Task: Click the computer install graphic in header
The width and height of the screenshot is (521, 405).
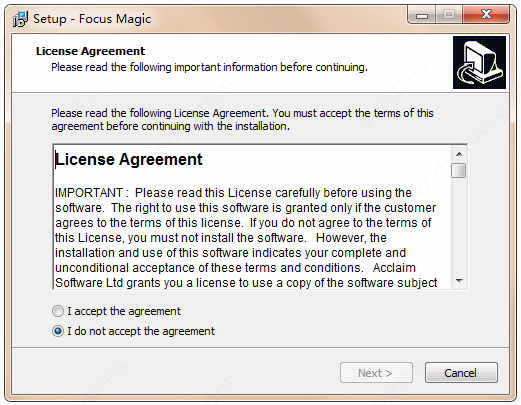Action: point(479,62)
